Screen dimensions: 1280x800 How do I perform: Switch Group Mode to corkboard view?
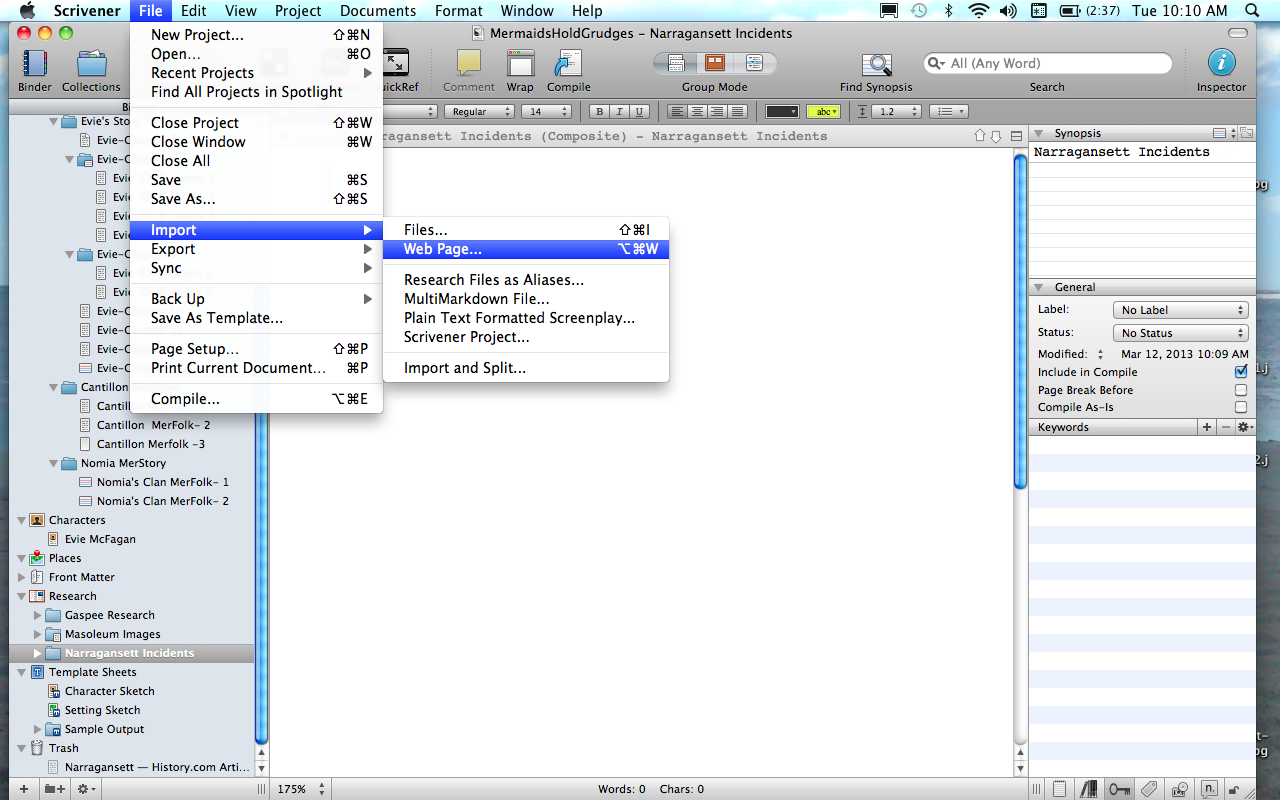(x=715, y=63)
